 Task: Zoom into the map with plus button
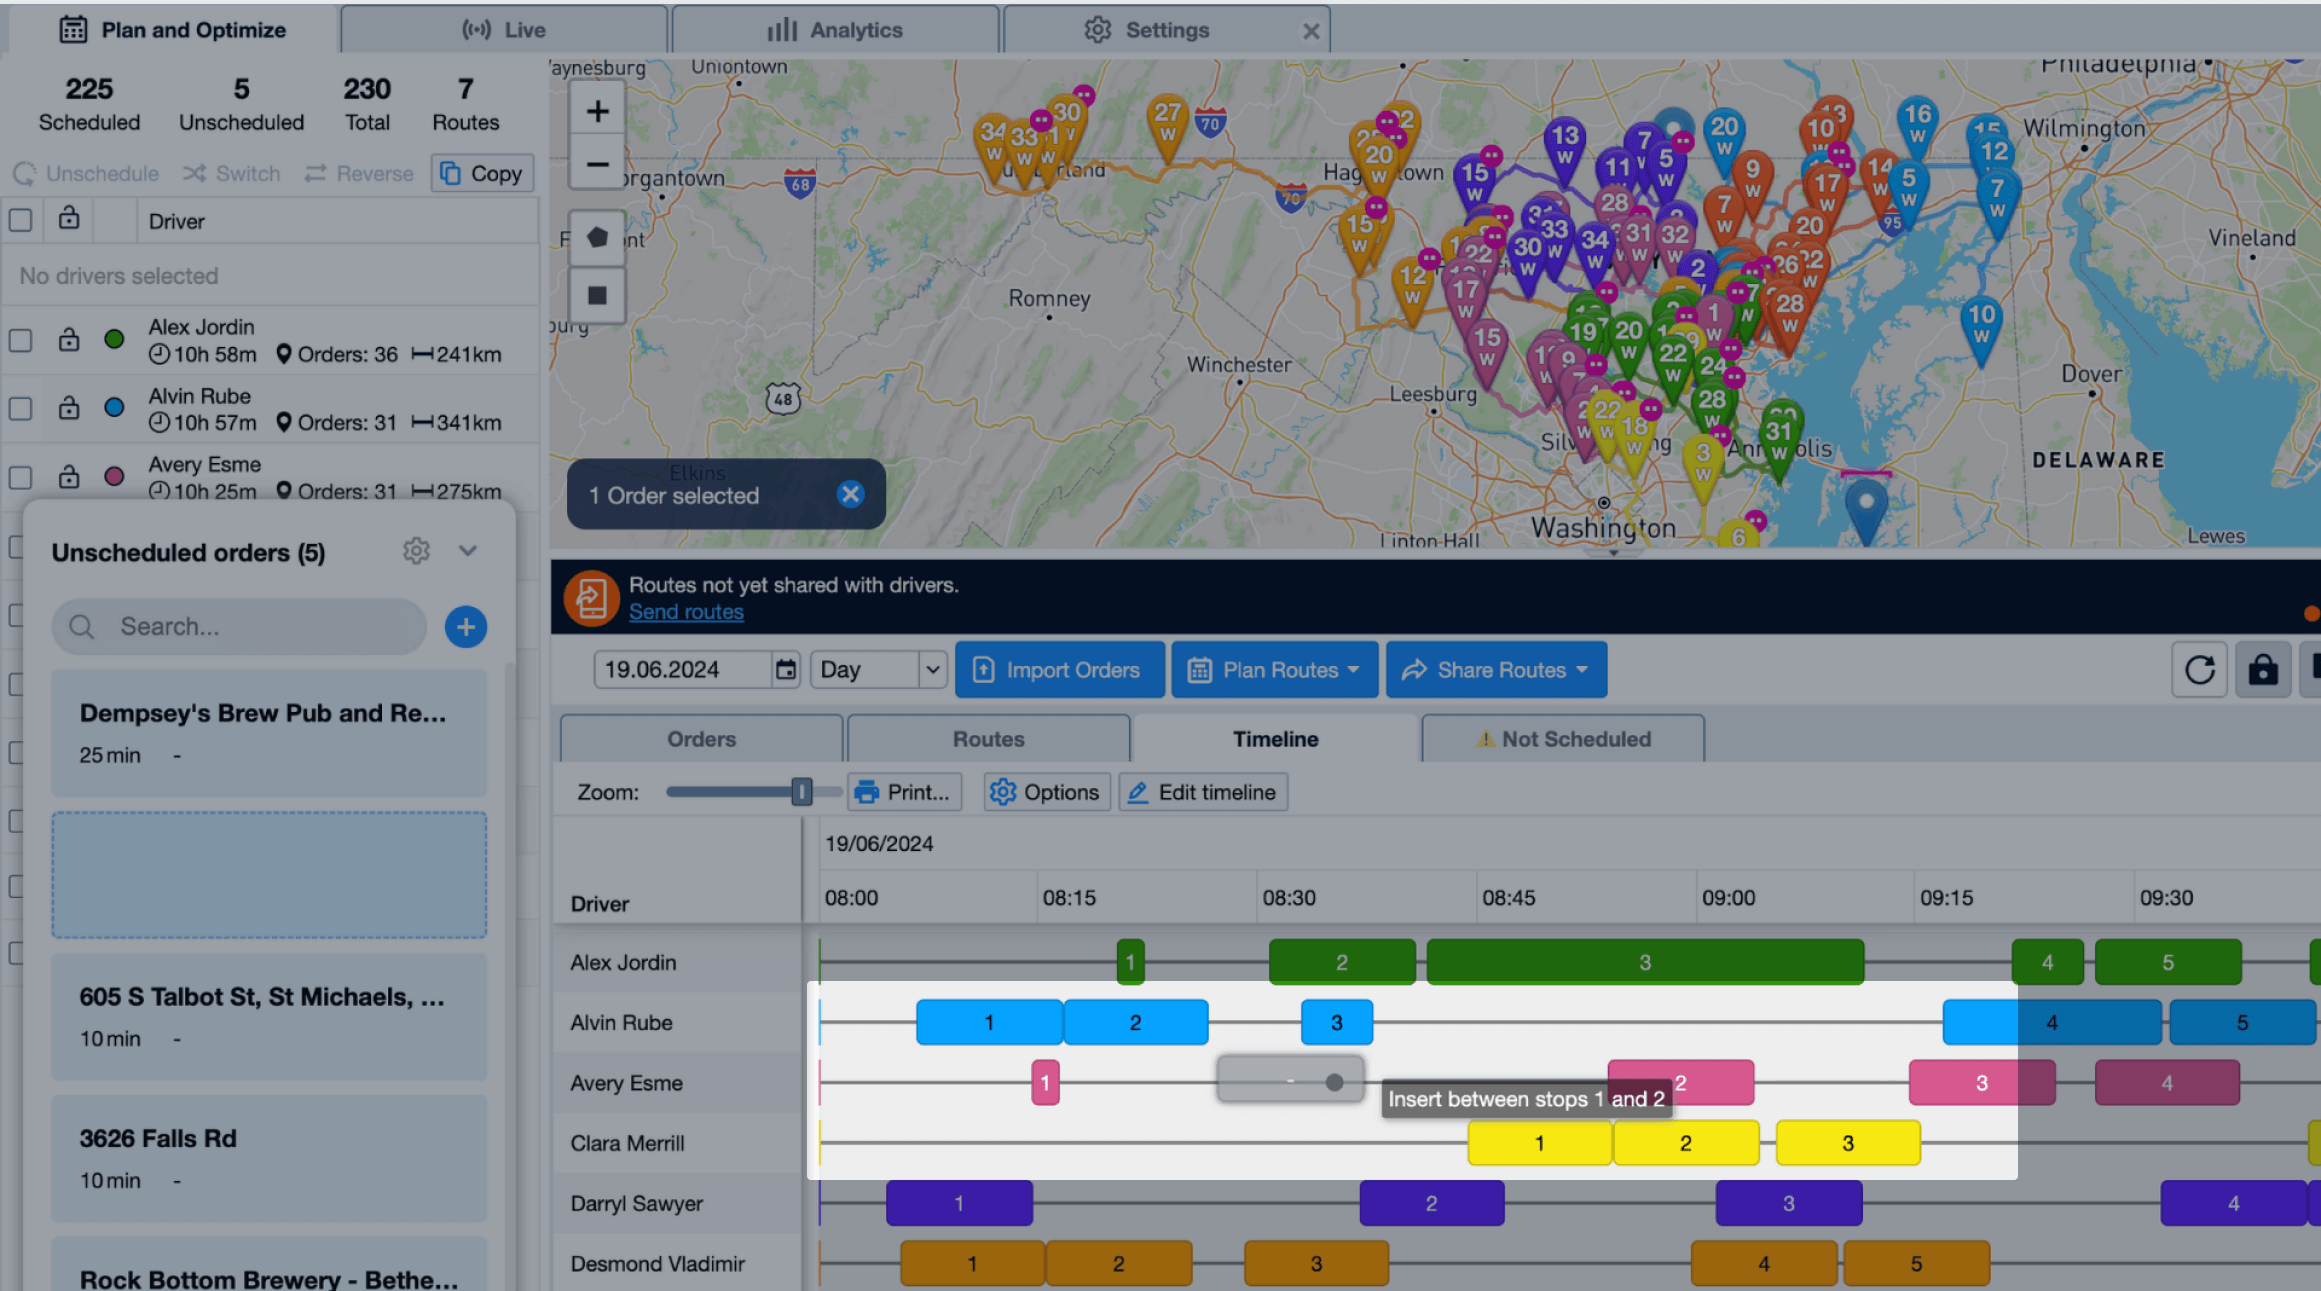pos(596,110)
